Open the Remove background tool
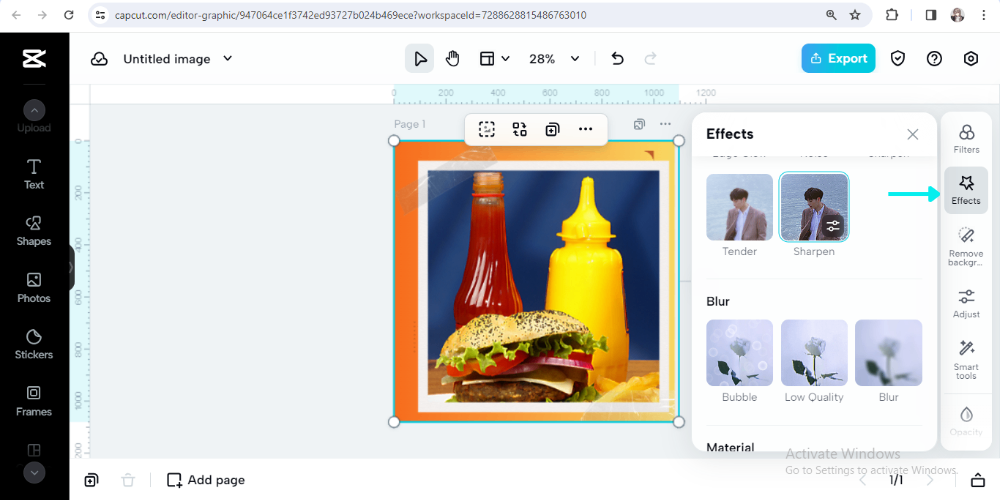Screen dimensions: 1000x500 (966, 246)
